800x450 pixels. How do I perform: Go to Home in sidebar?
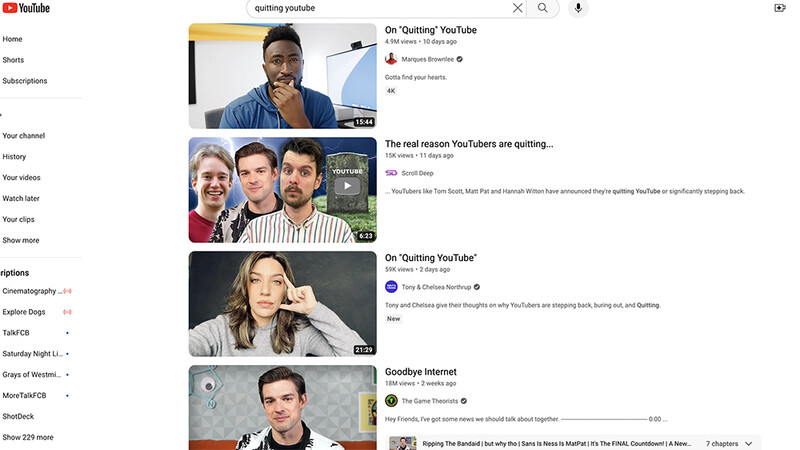coord(12,39)
